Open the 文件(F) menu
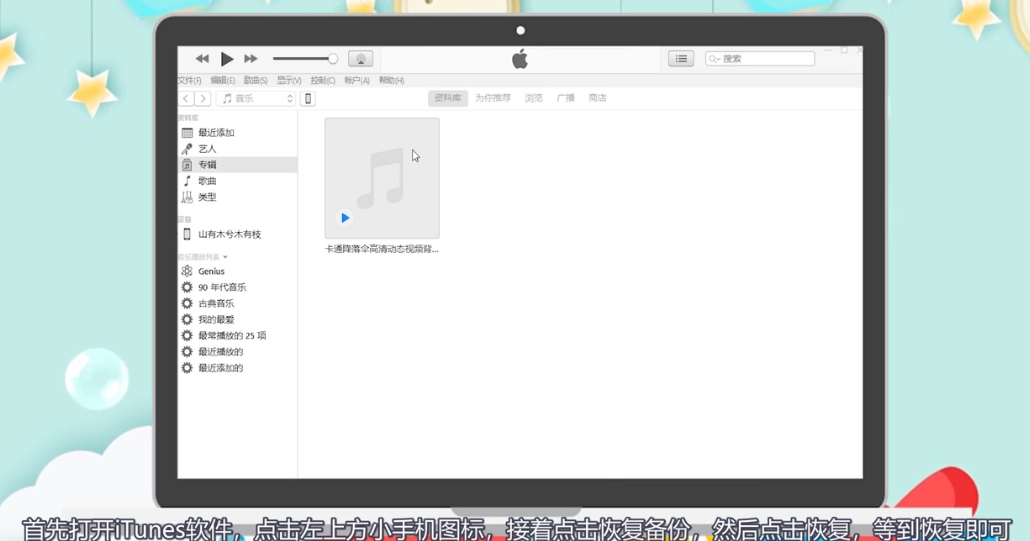 [190, 80]
